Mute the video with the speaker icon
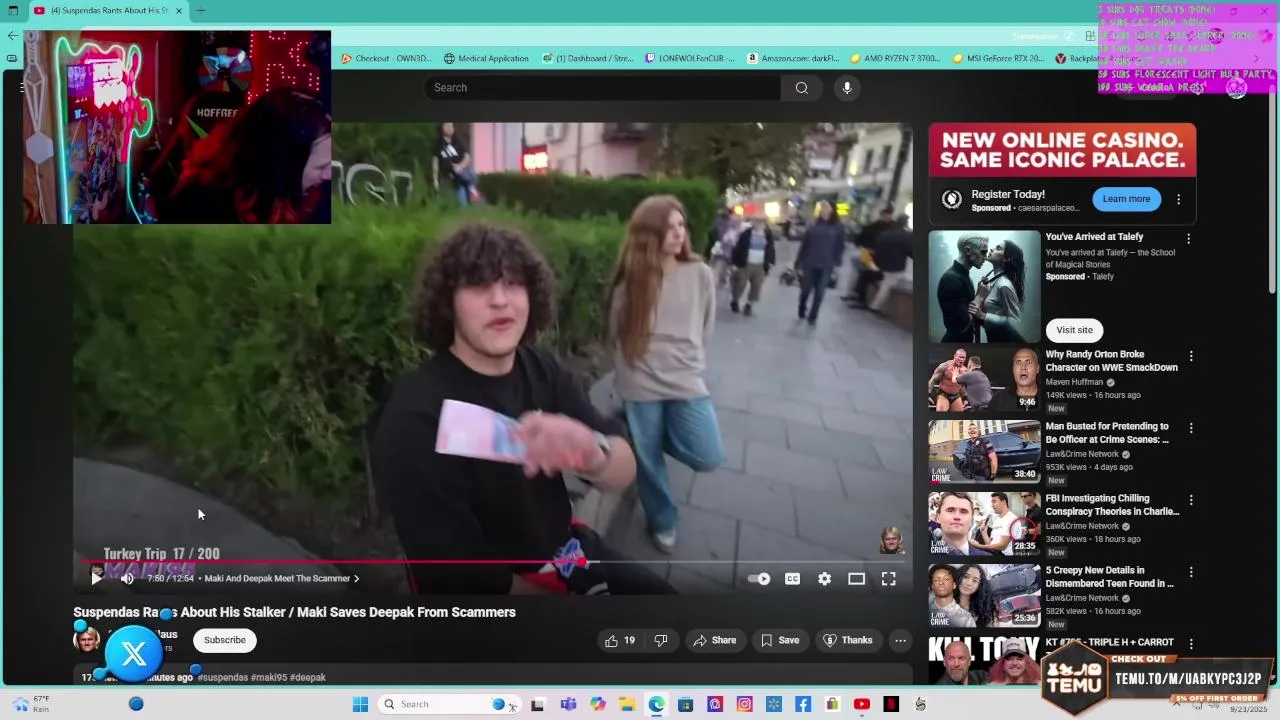 (x=127, y=578)
